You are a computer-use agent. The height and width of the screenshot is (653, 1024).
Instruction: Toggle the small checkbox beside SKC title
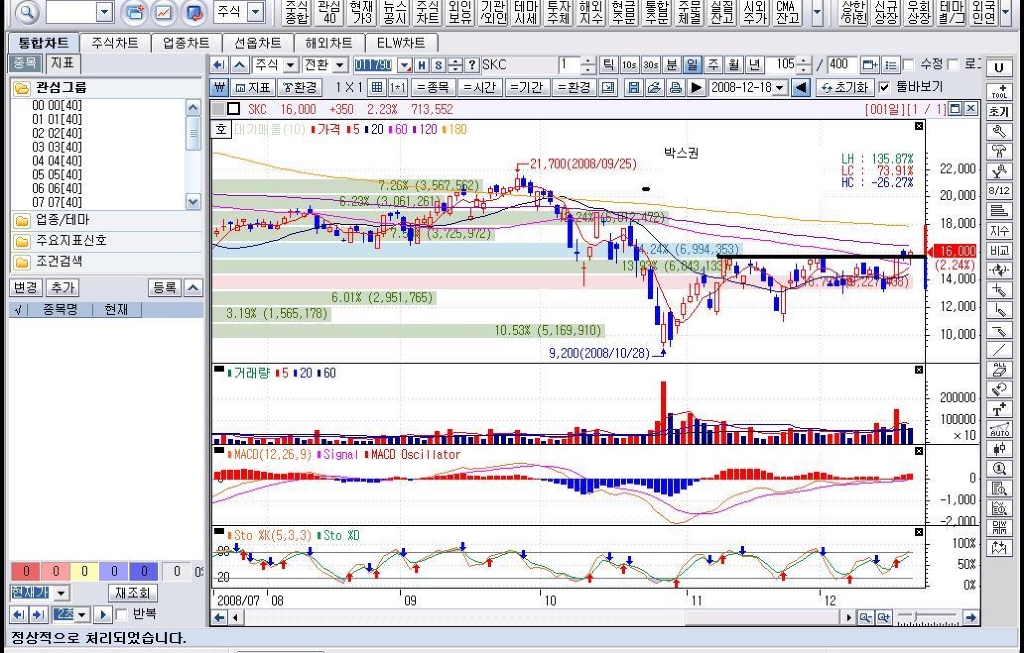tap(233, 109)
